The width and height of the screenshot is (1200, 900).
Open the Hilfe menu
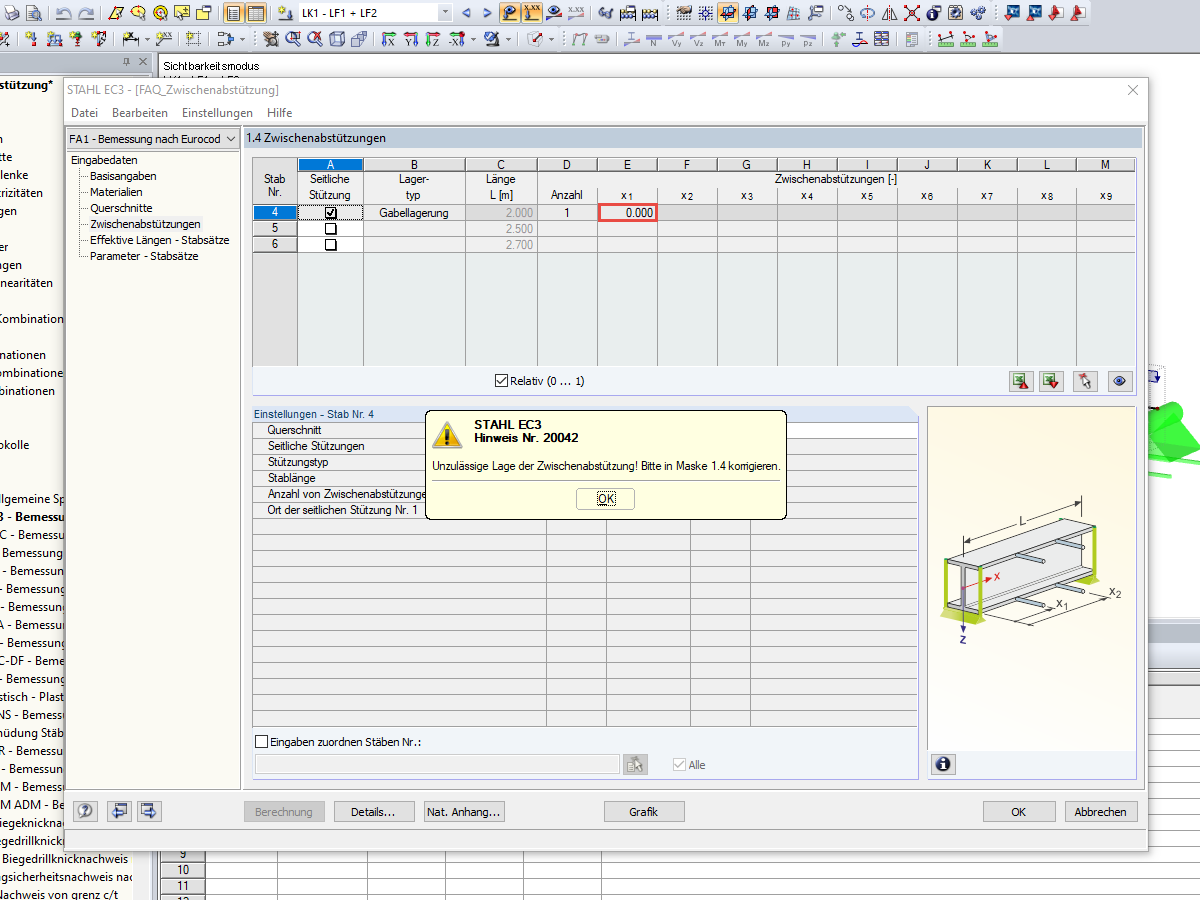[279, 112]
